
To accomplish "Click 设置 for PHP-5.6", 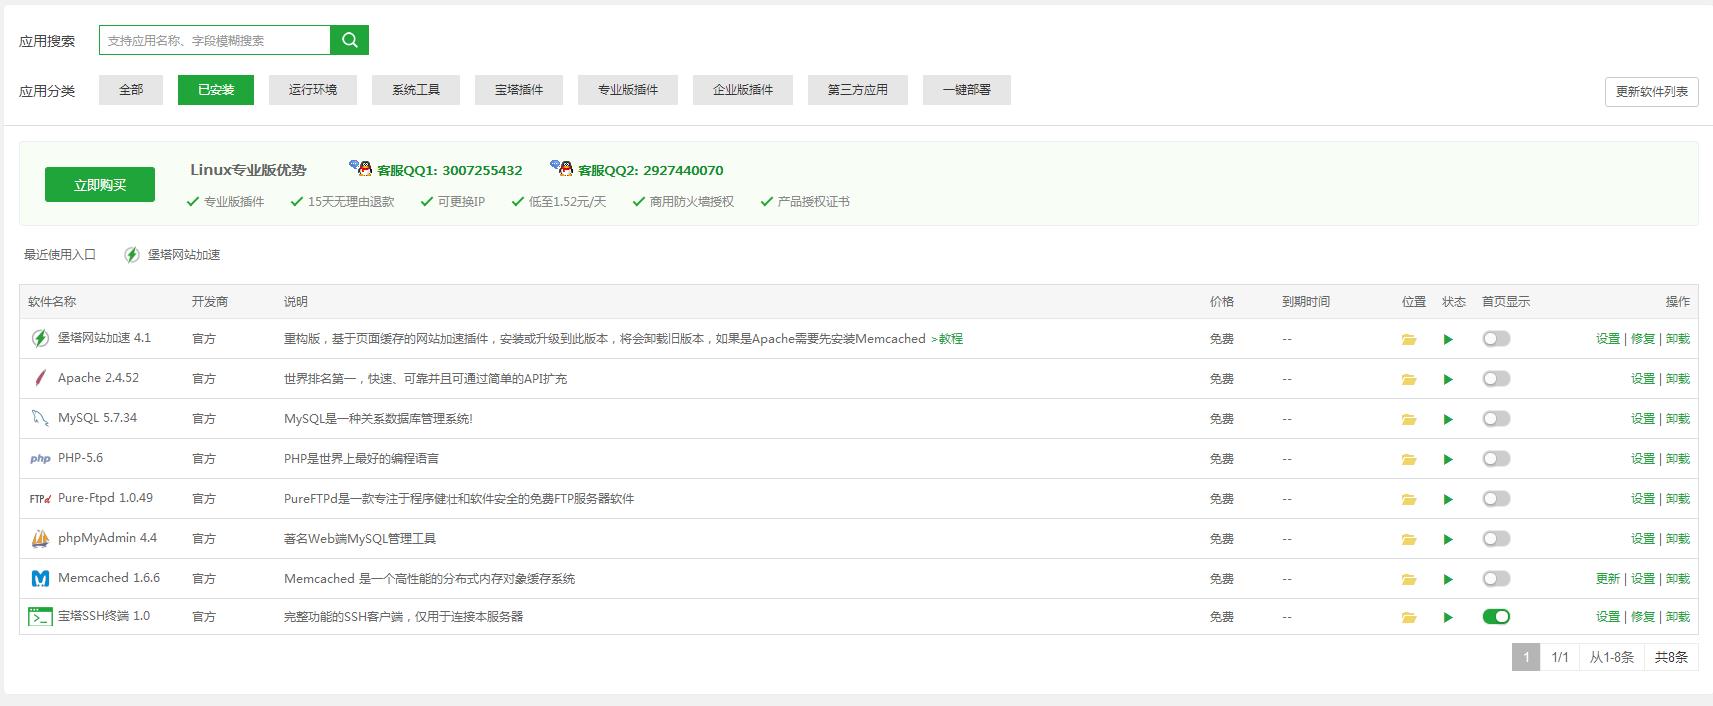I will pos(1643,459).
